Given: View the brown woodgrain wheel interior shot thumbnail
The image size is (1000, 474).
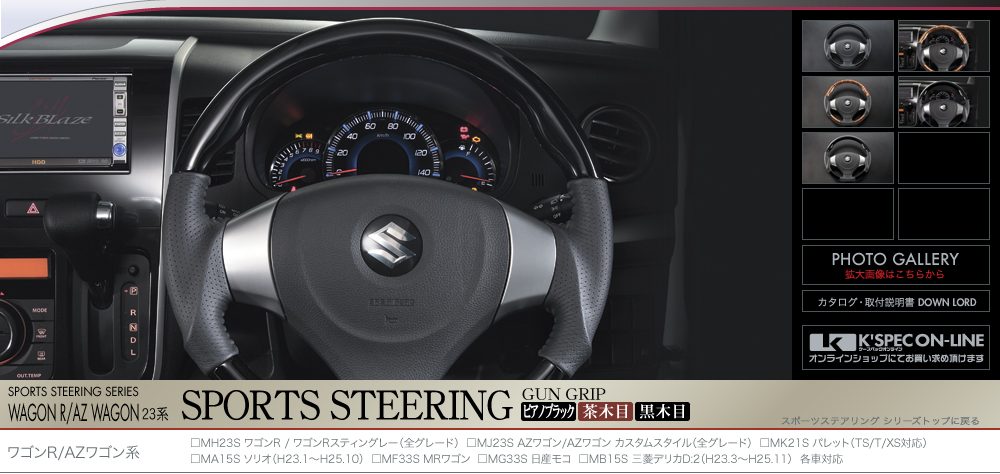Looking at the screenshot, I should [943, 46].
